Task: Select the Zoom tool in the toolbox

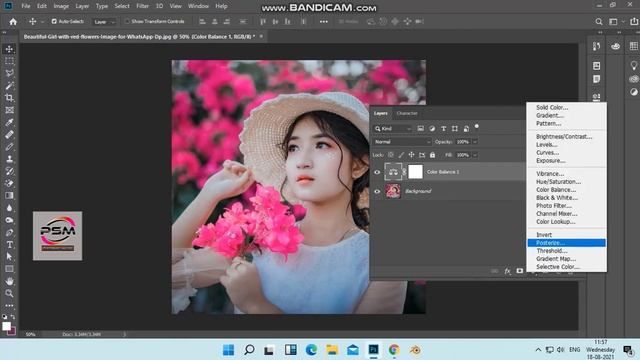Action: click(x=9, y=293)
